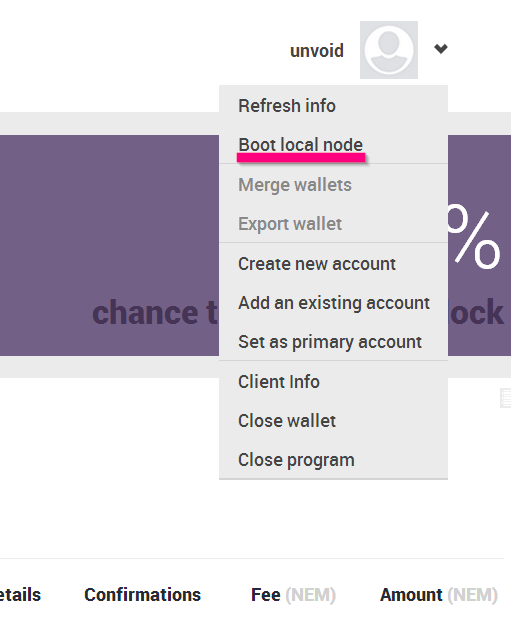This screenshot has height=627, width=511.
Task: Click the small list icon at right edge
Action: point(505,398)
